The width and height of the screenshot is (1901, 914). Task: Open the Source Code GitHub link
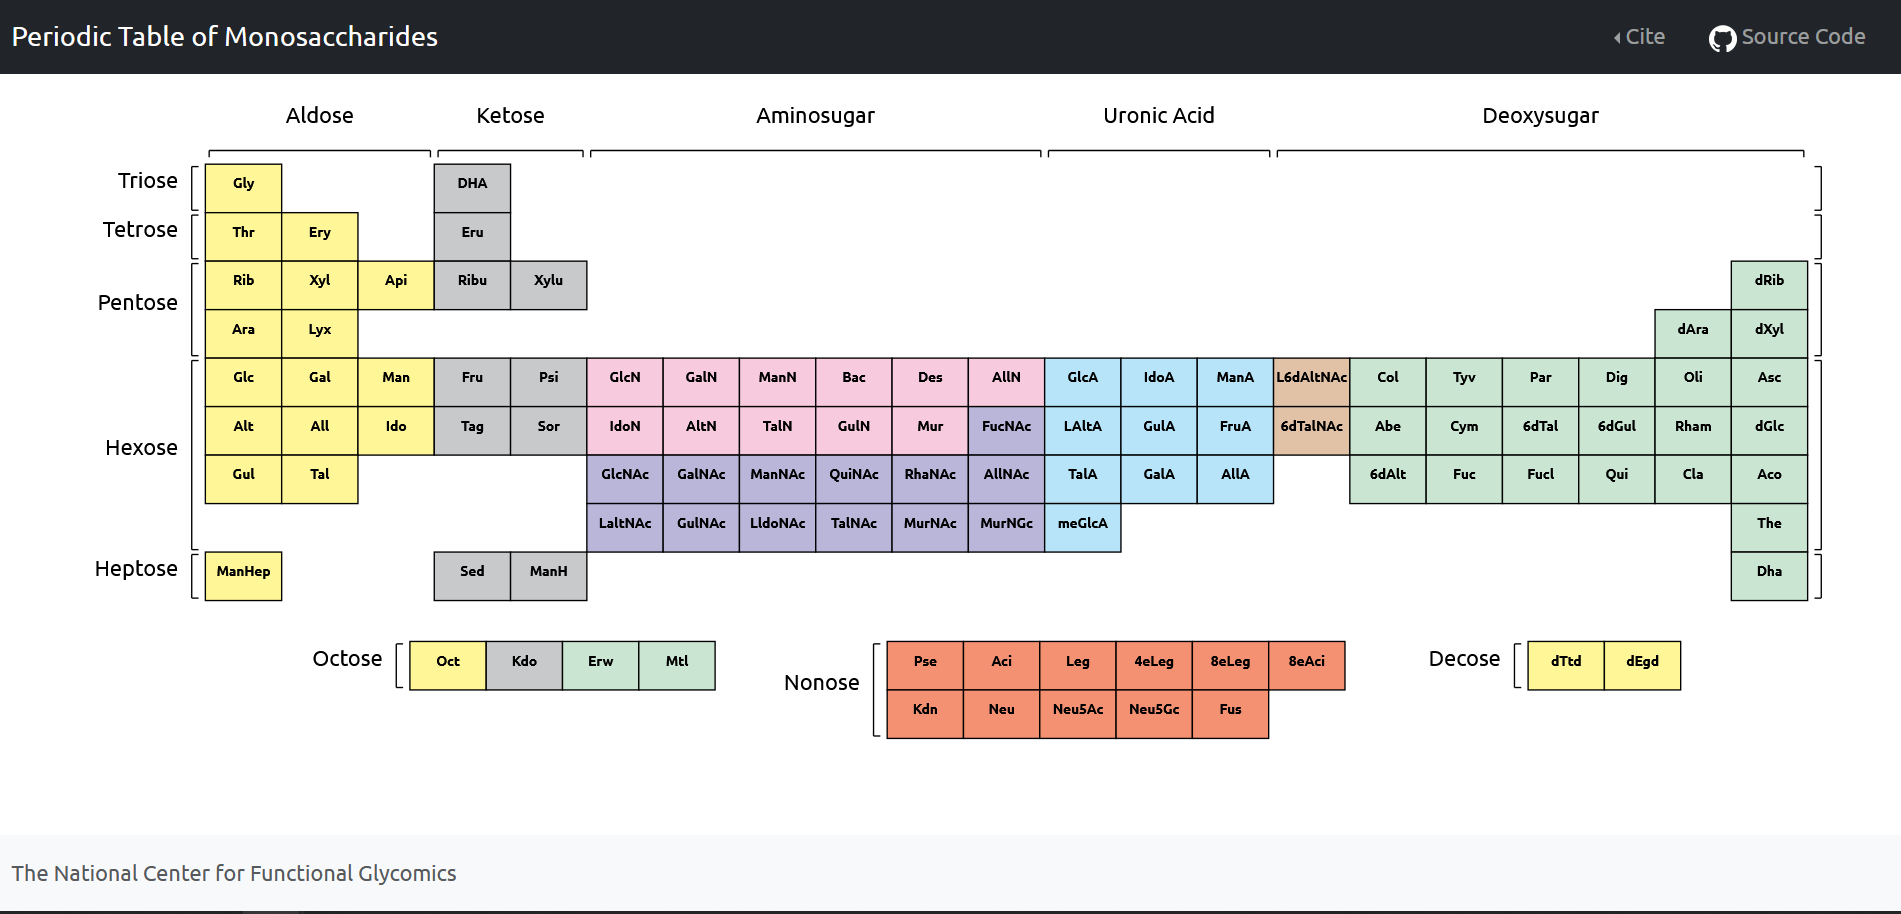click(1787, 37)
